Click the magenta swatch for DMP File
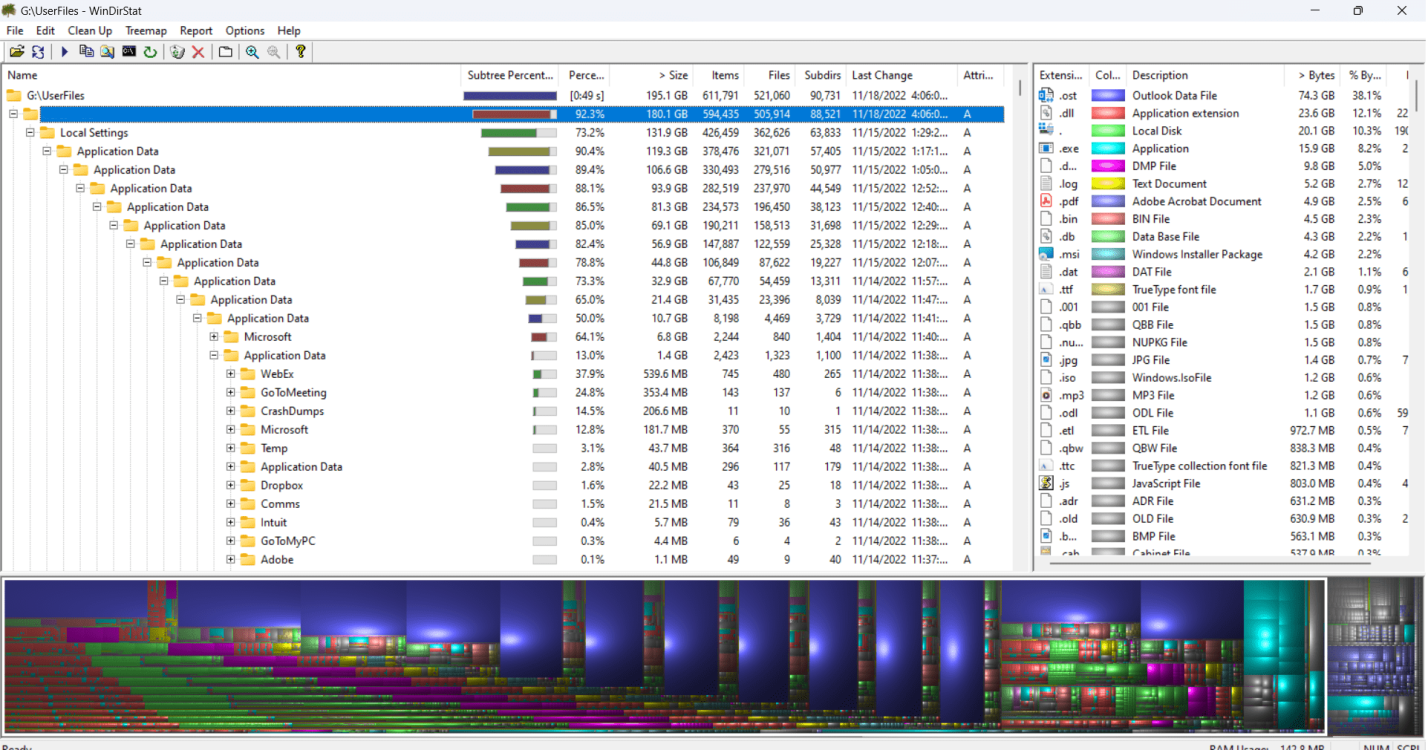The image size is (1428, 750). coord(1107,166)
